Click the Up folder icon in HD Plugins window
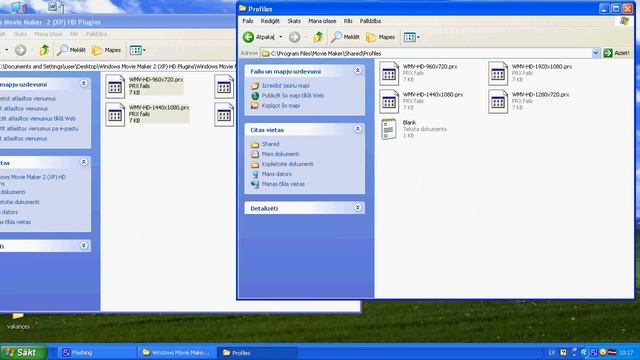This screenshot has width=640, height=360. coord(44,50)
